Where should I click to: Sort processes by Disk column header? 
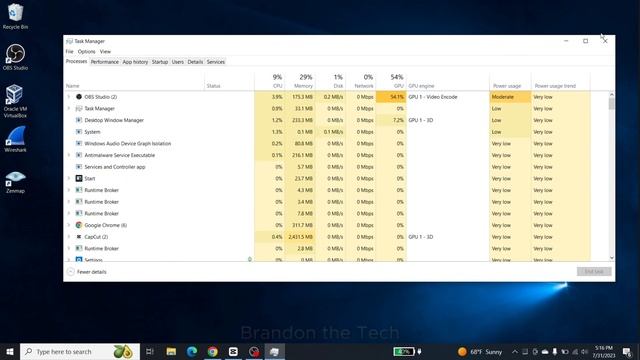point(330,81)
